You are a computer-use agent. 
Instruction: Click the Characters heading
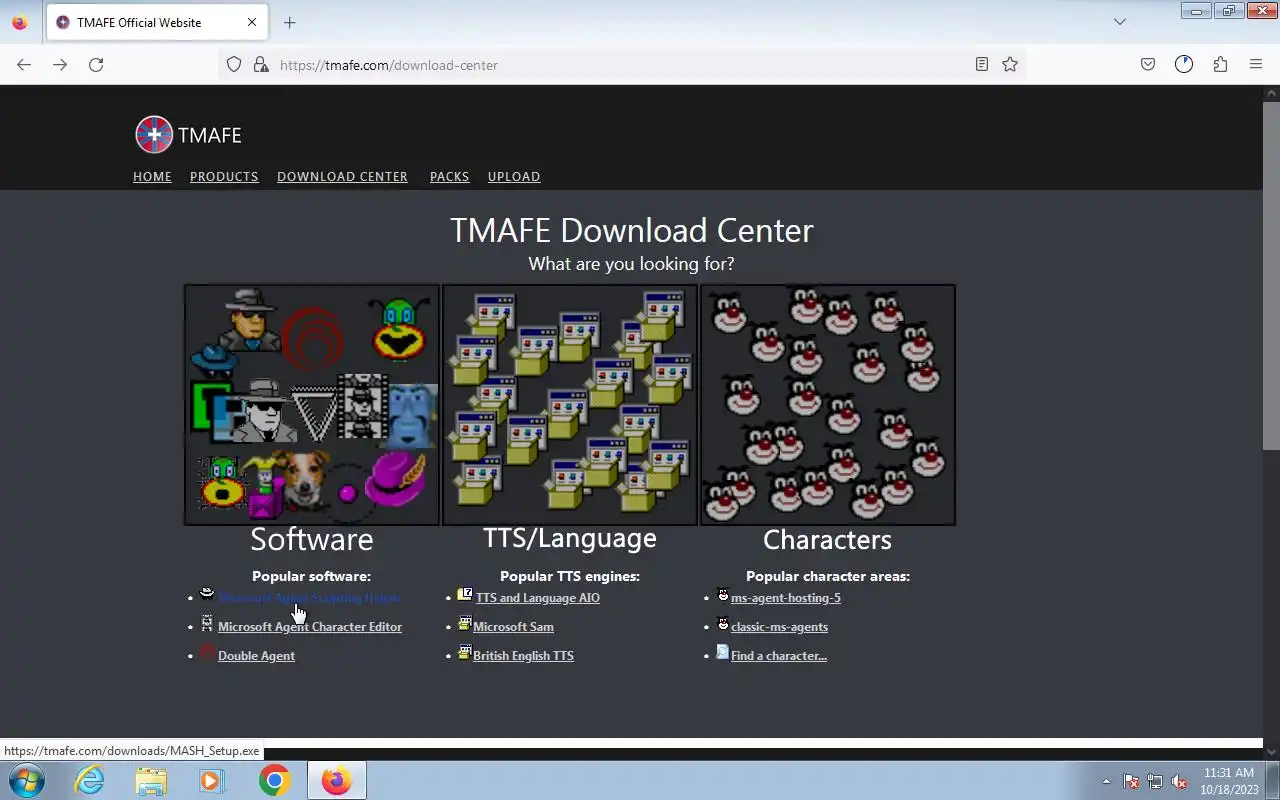(827, 540)
